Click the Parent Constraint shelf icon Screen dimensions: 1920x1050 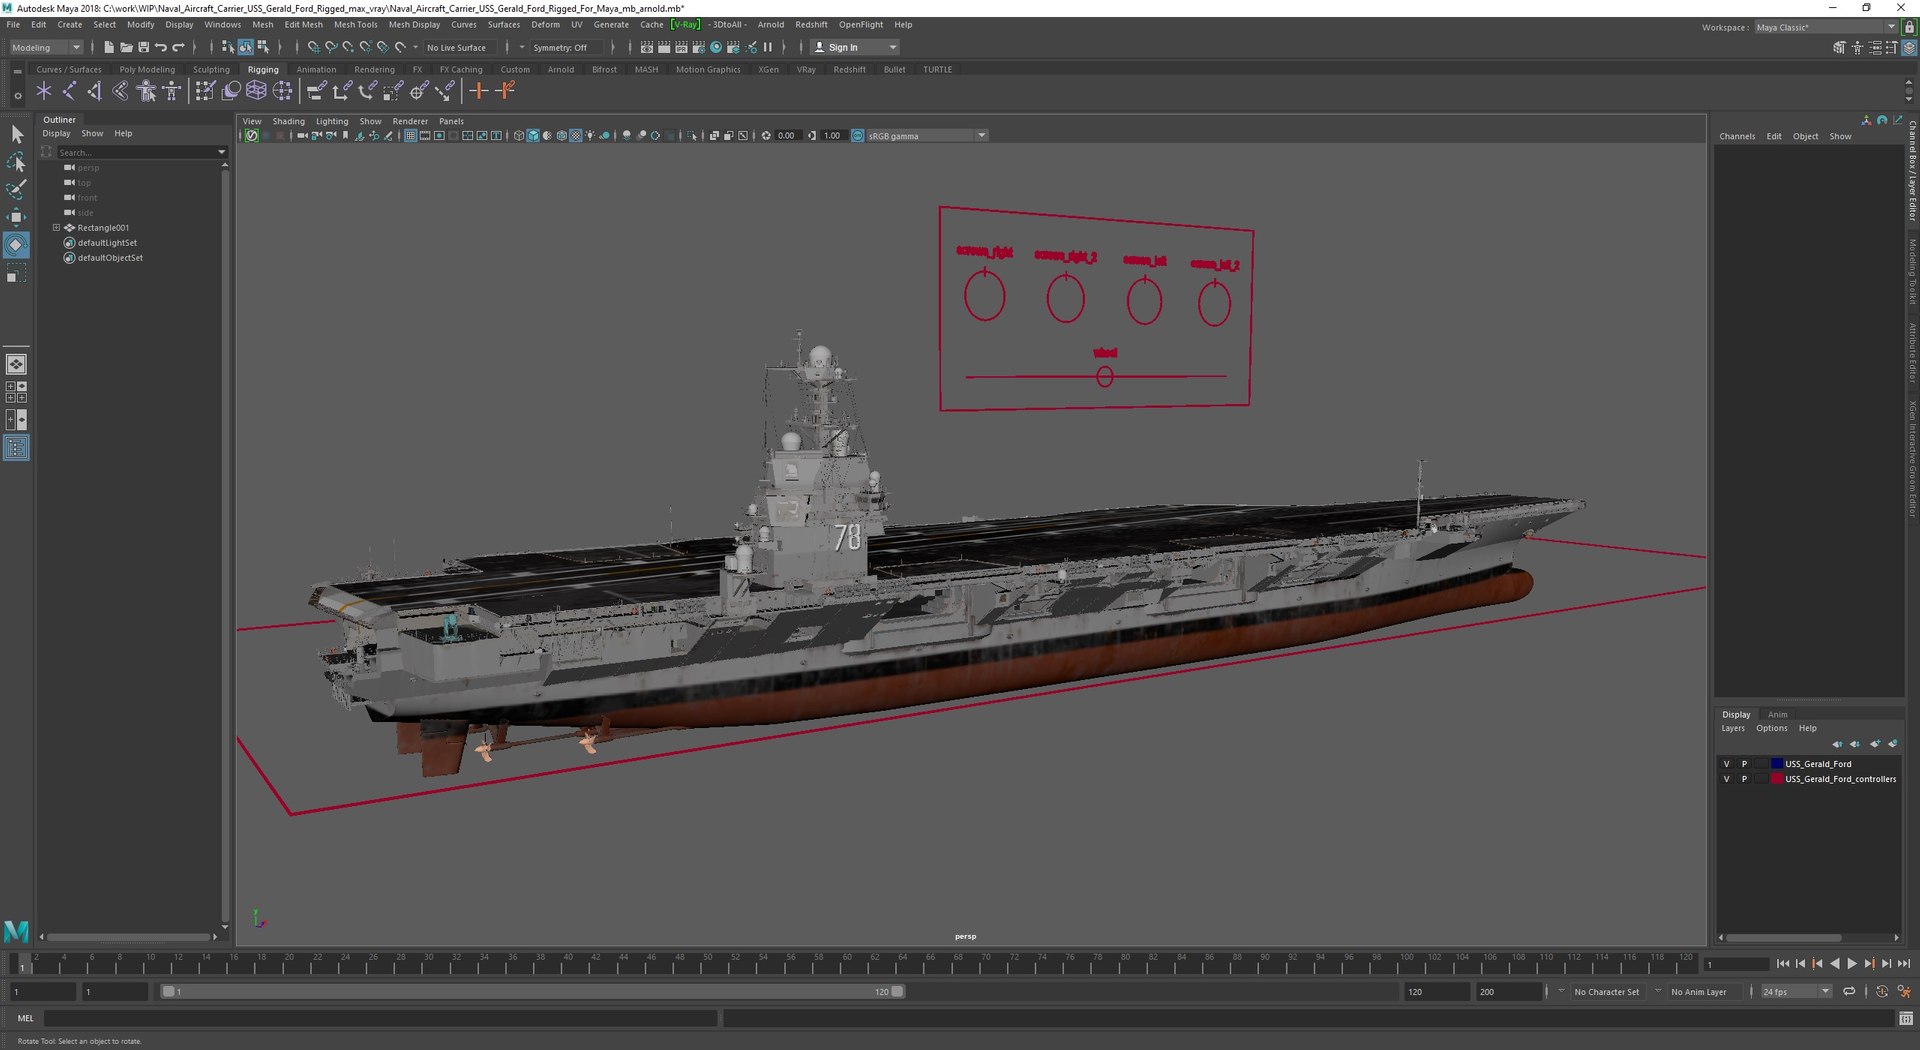(x=316, y=91)
